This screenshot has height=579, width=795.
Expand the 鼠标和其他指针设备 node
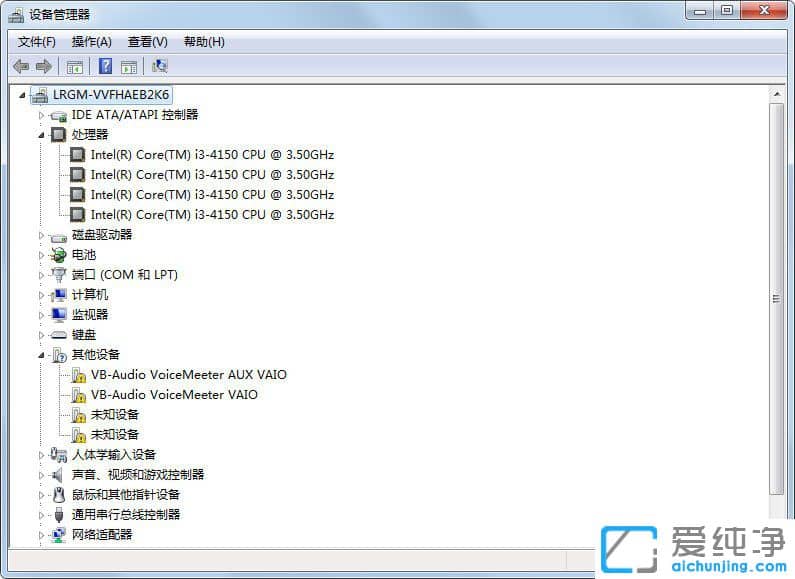pos(42,495)
